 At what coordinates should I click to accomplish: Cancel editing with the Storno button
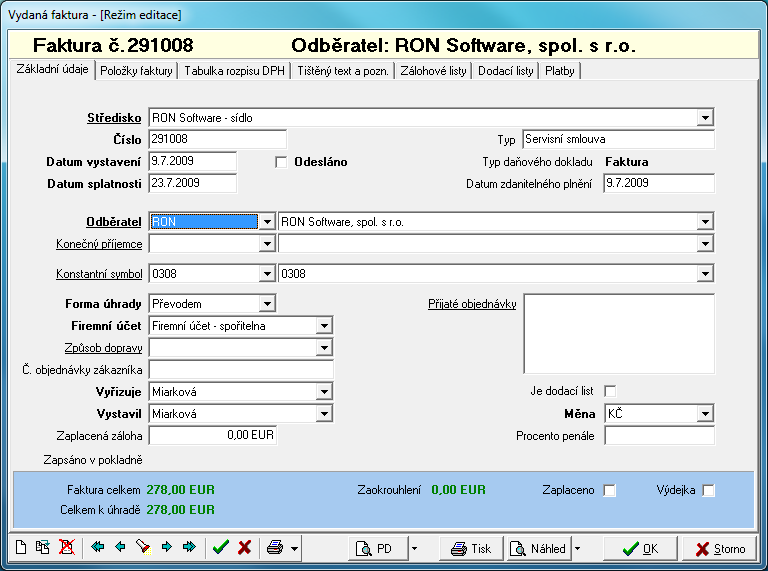pos(720,548)
